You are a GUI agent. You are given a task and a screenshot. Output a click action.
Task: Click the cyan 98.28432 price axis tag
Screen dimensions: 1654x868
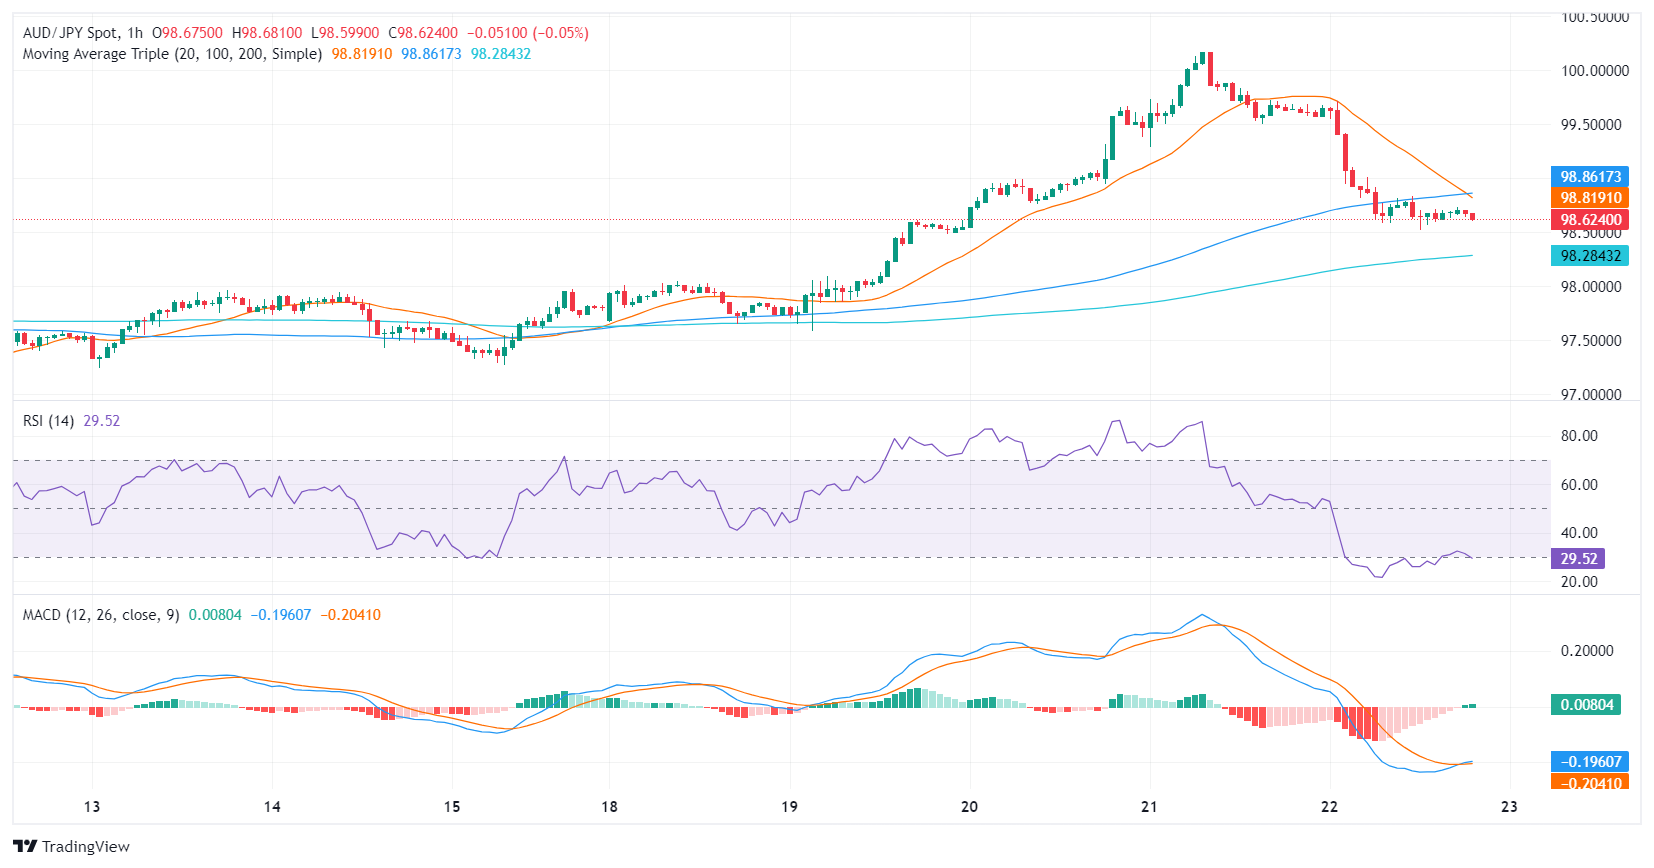coord(1589,256)
